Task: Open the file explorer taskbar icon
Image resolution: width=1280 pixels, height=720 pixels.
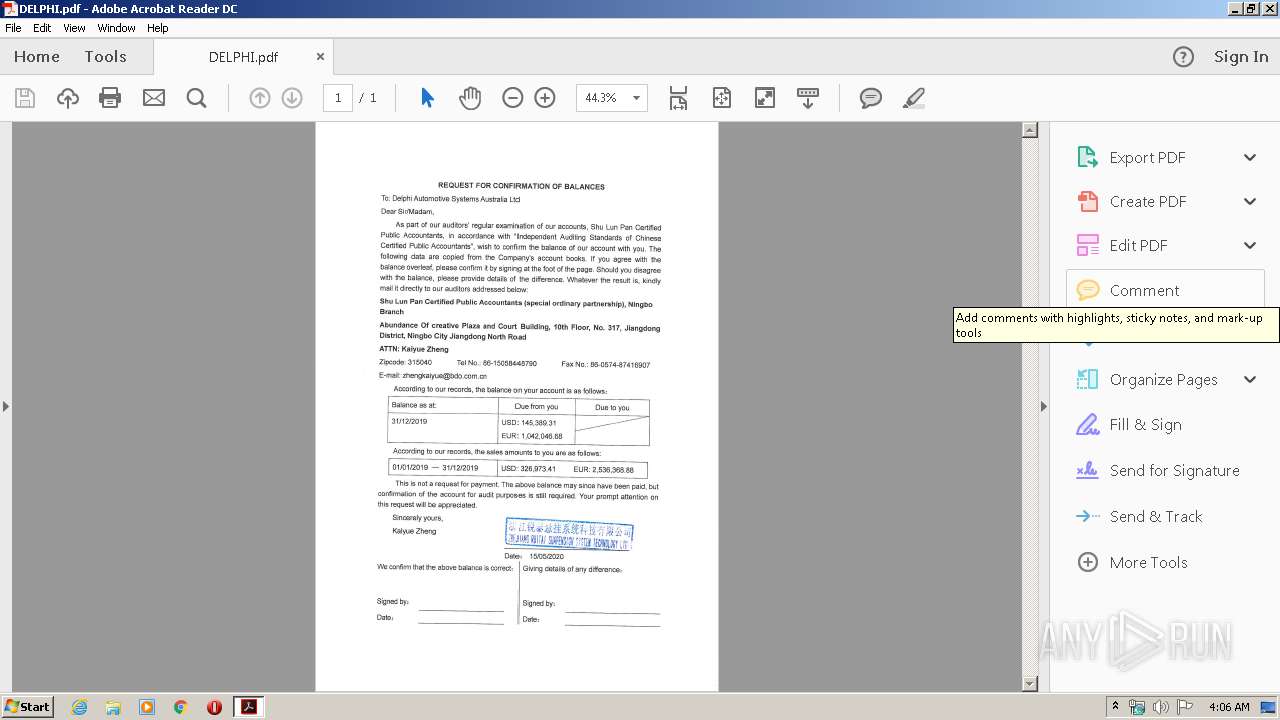Action: pos(113,707)
